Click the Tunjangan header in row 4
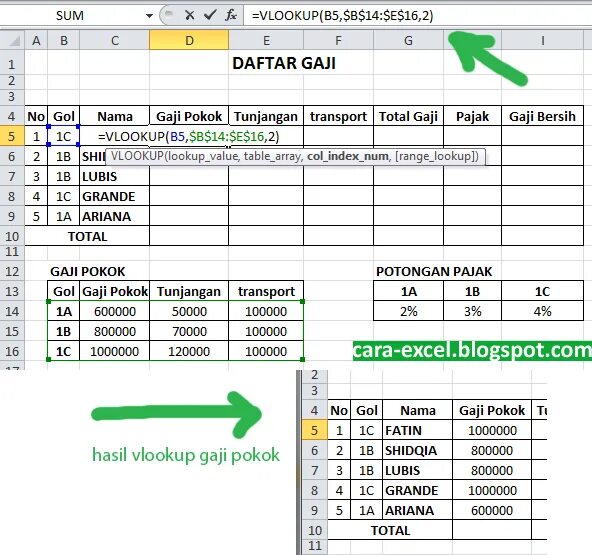Viewport: 592px width, 555px height. [266, 116]
